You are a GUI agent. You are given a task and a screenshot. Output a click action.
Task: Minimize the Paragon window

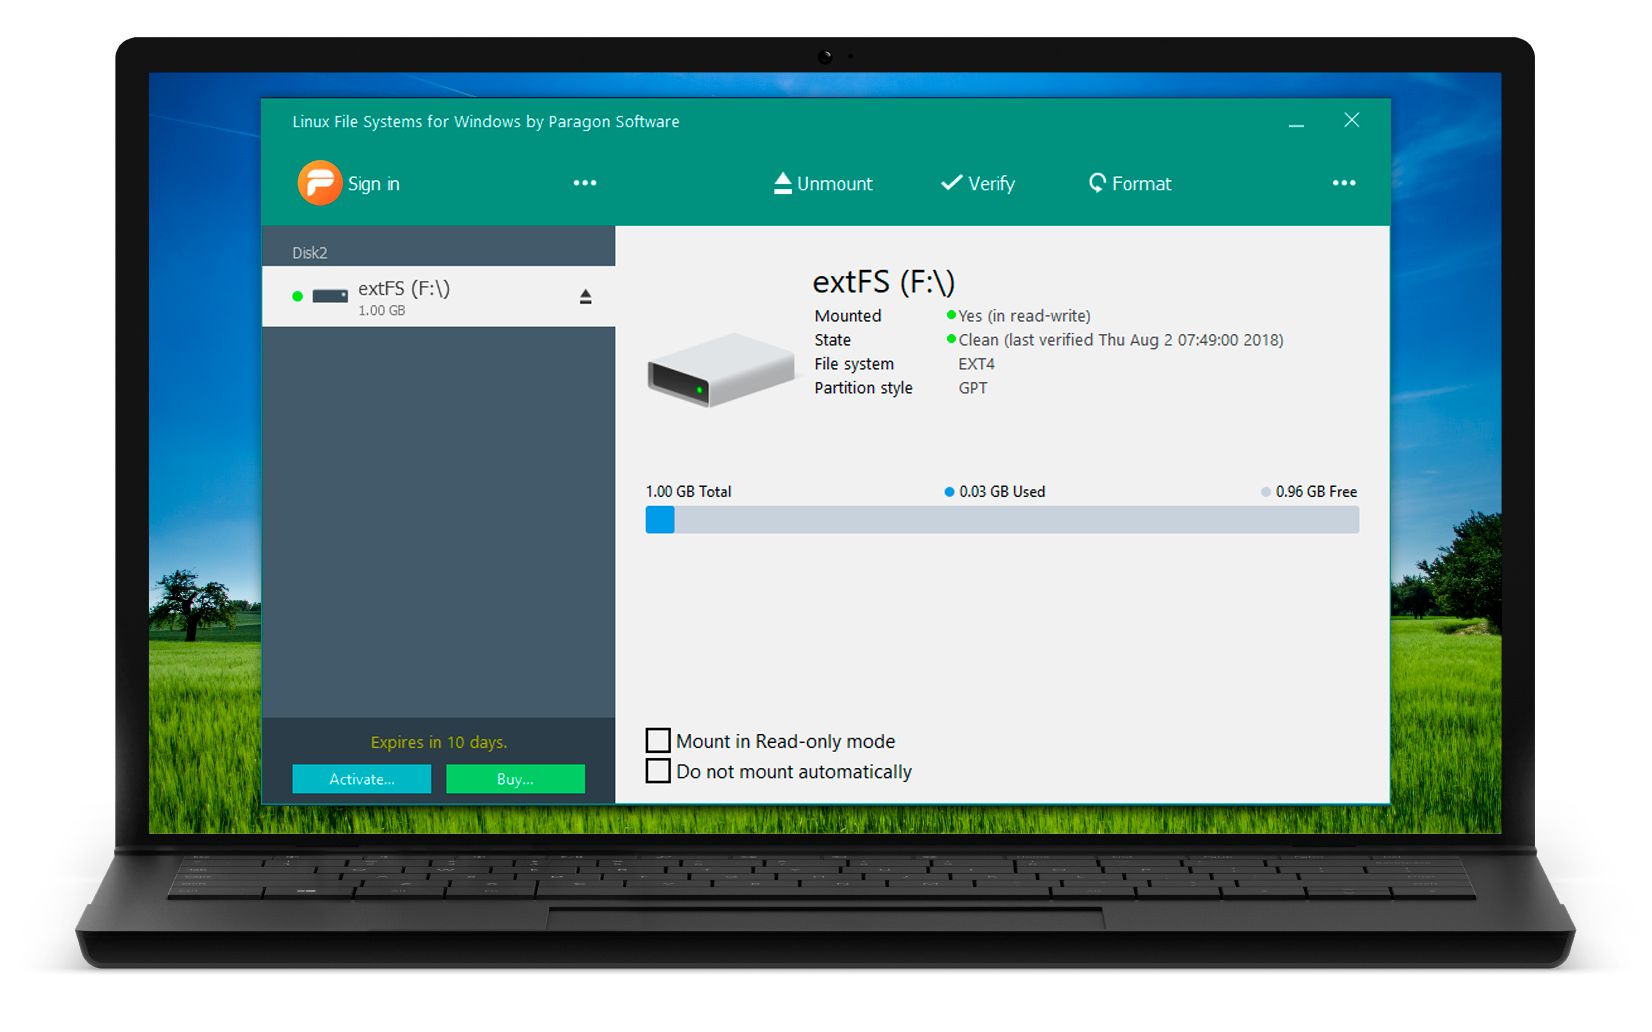1296,123
